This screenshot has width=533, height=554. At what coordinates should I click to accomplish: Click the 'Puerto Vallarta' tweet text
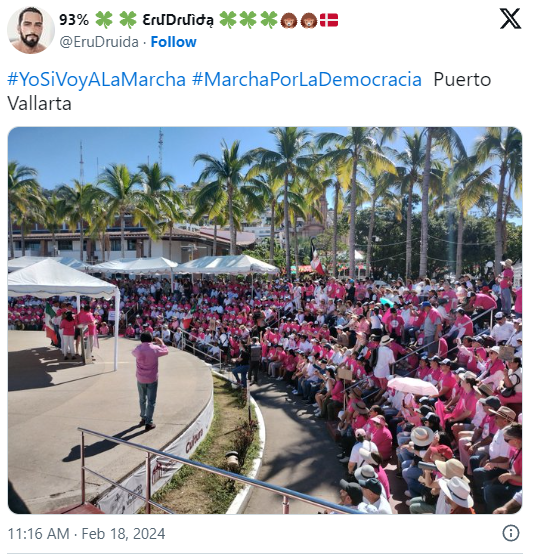pyautogui.click(x=249, y=91)
